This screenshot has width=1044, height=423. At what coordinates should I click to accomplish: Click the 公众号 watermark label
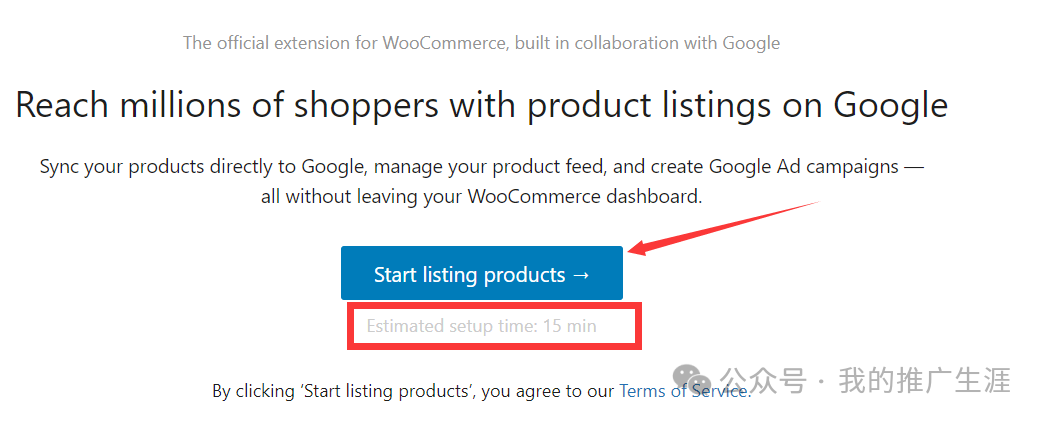[765, 380]
